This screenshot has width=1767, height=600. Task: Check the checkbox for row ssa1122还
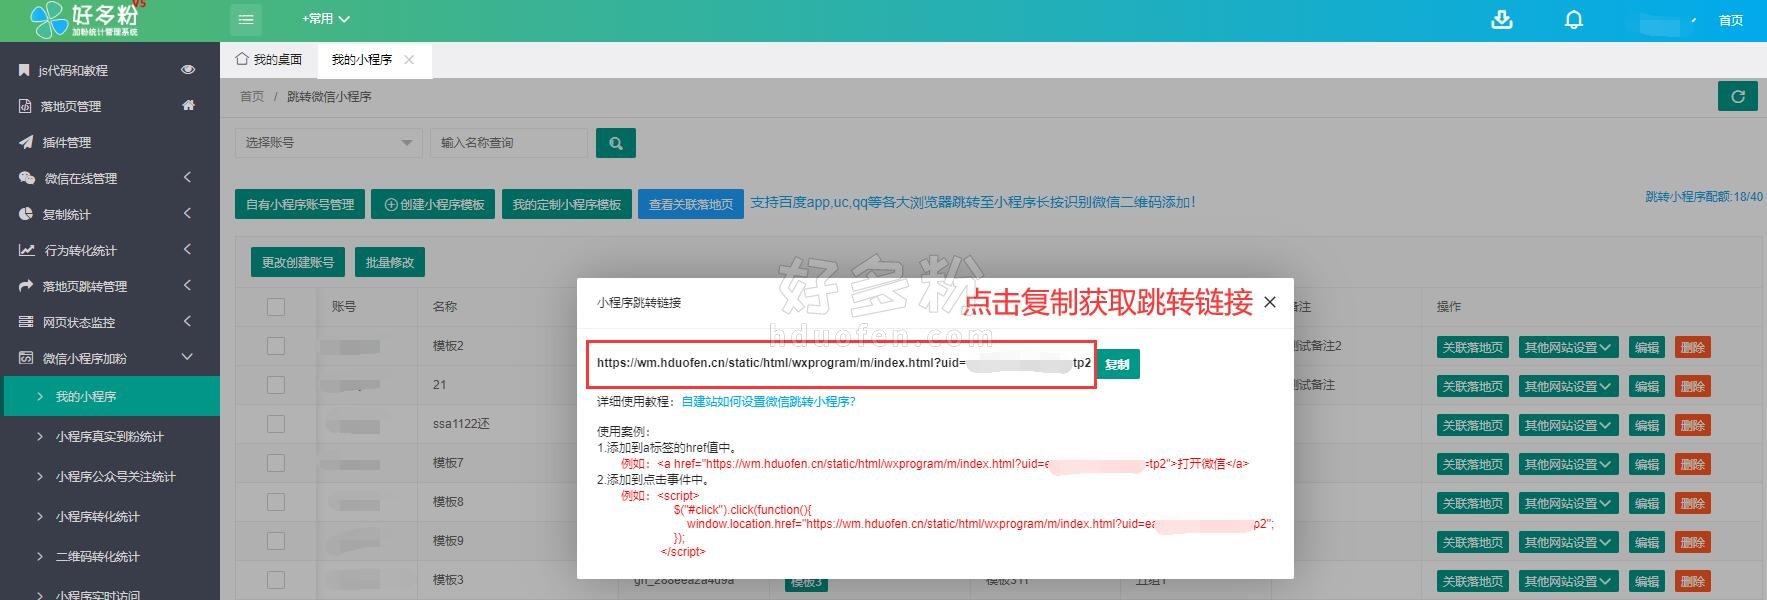coord(276,424)
